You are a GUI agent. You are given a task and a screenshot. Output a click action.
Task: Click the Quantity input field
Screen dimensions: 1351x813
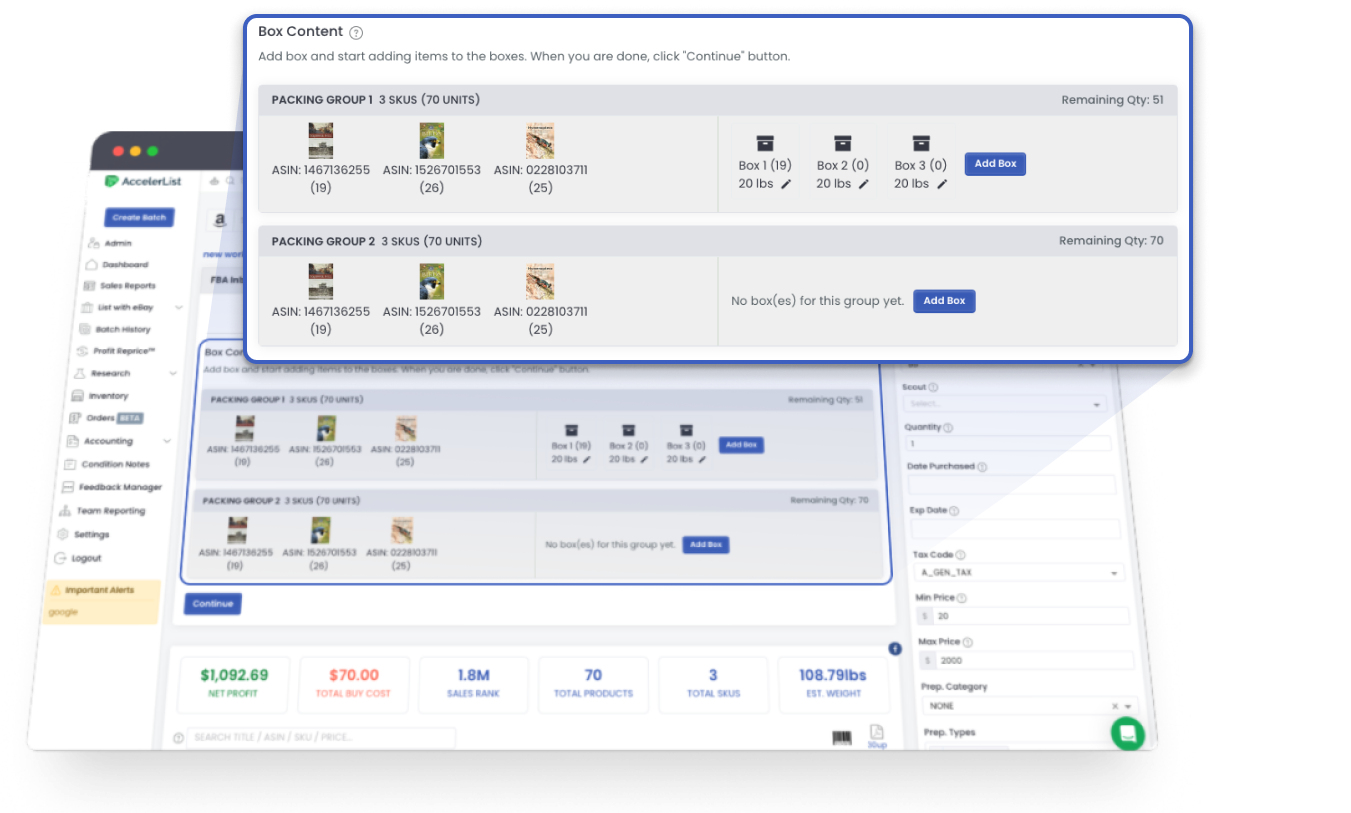coord(1007,443)
